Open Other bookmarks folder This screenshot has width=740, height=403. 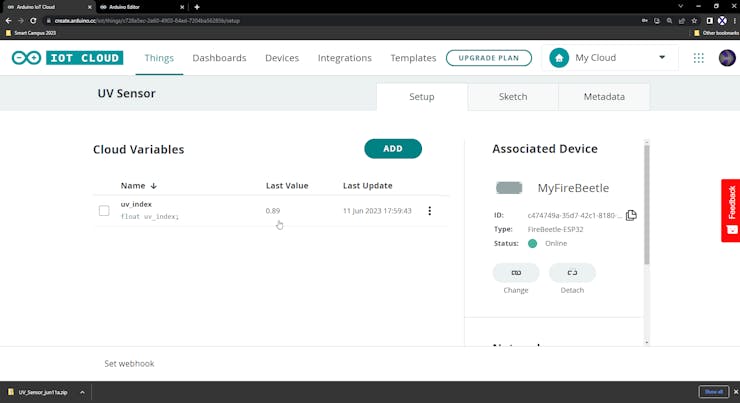[716, 33]
